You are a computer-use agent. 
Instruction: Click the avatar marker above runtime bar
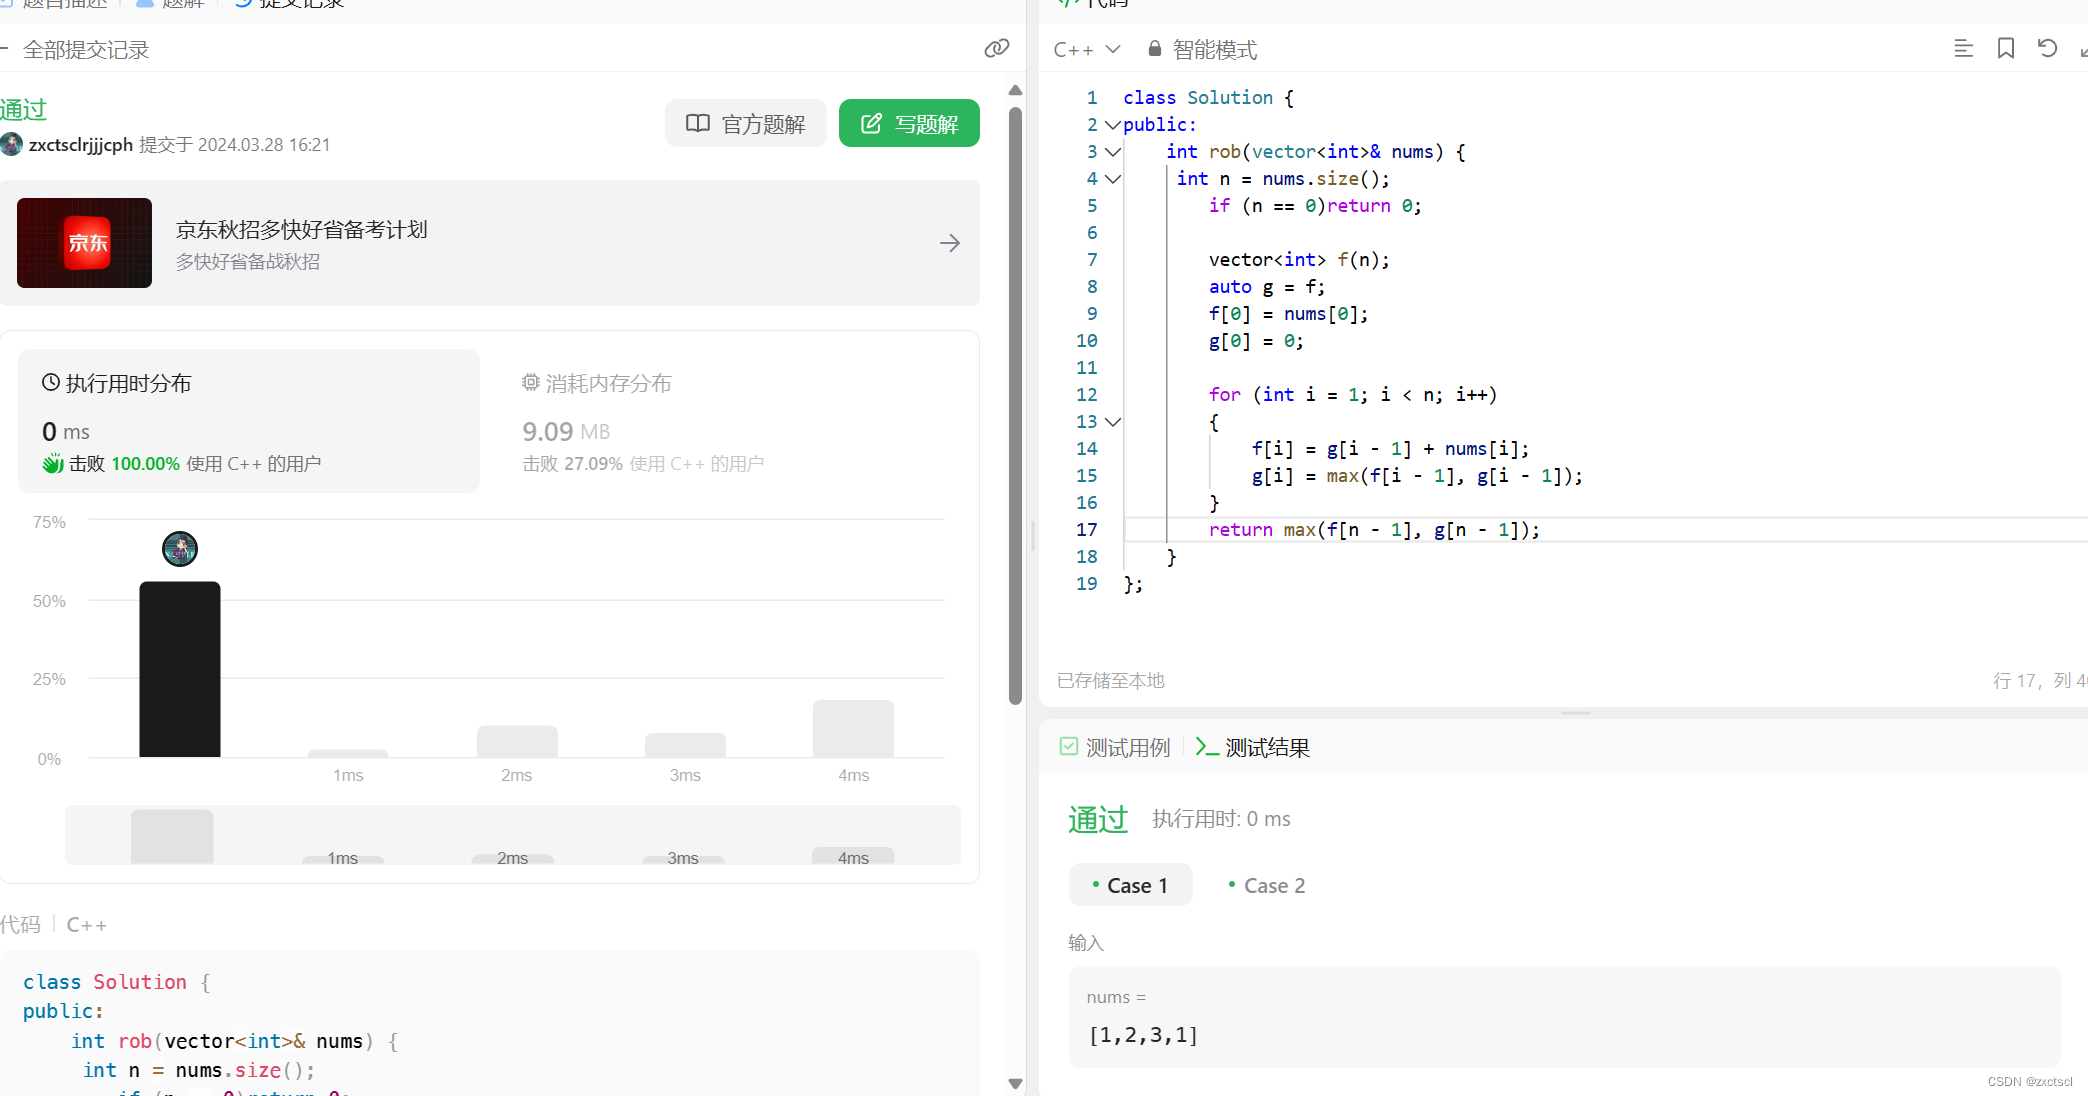tap(180, 549)
